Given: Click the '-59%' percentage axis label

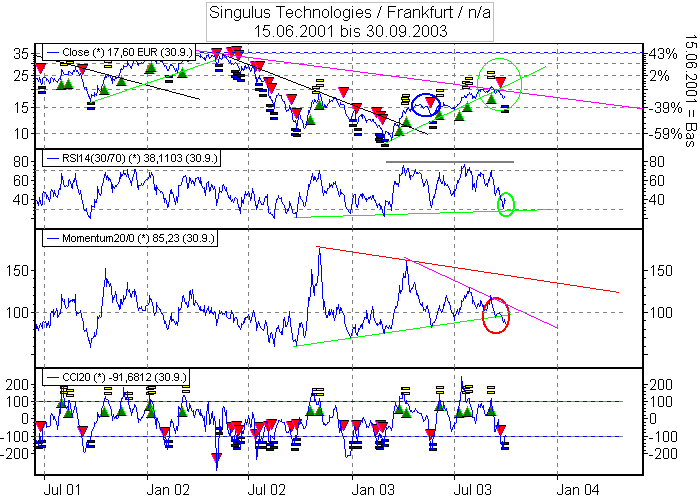Looking at the screenshot, I should [x=664, y=133].
